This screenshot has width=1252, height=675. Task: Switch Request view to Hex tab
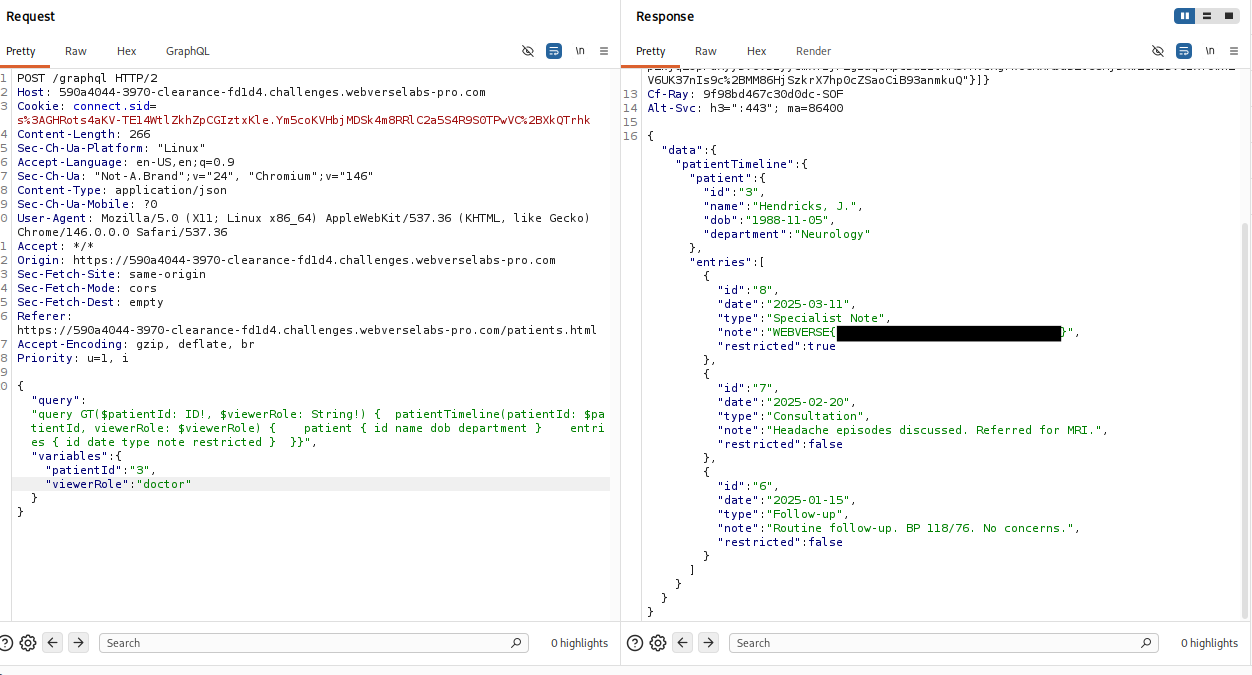pos(126,51)
